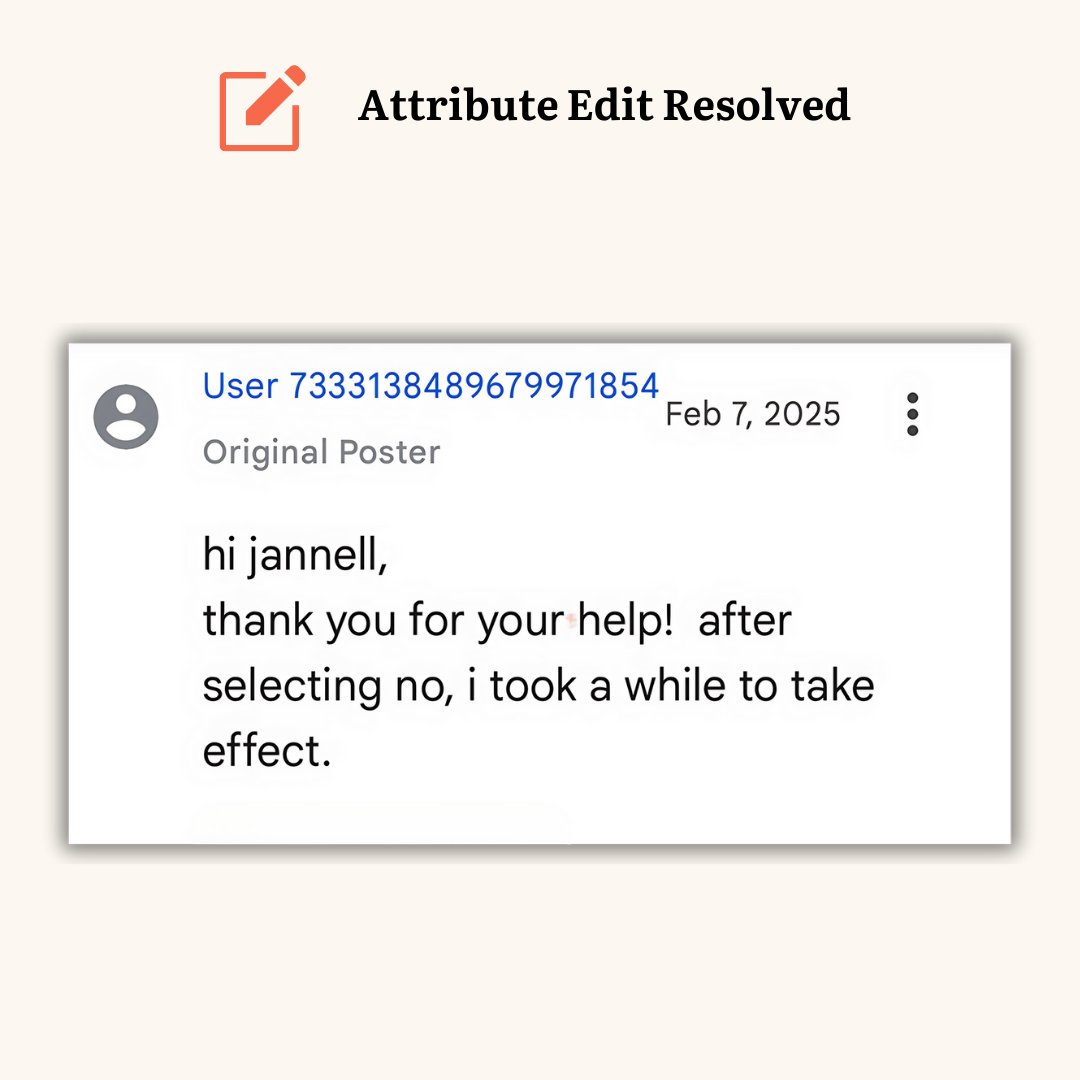
Task: Open the three-dot more options menu
Action: 913,414
